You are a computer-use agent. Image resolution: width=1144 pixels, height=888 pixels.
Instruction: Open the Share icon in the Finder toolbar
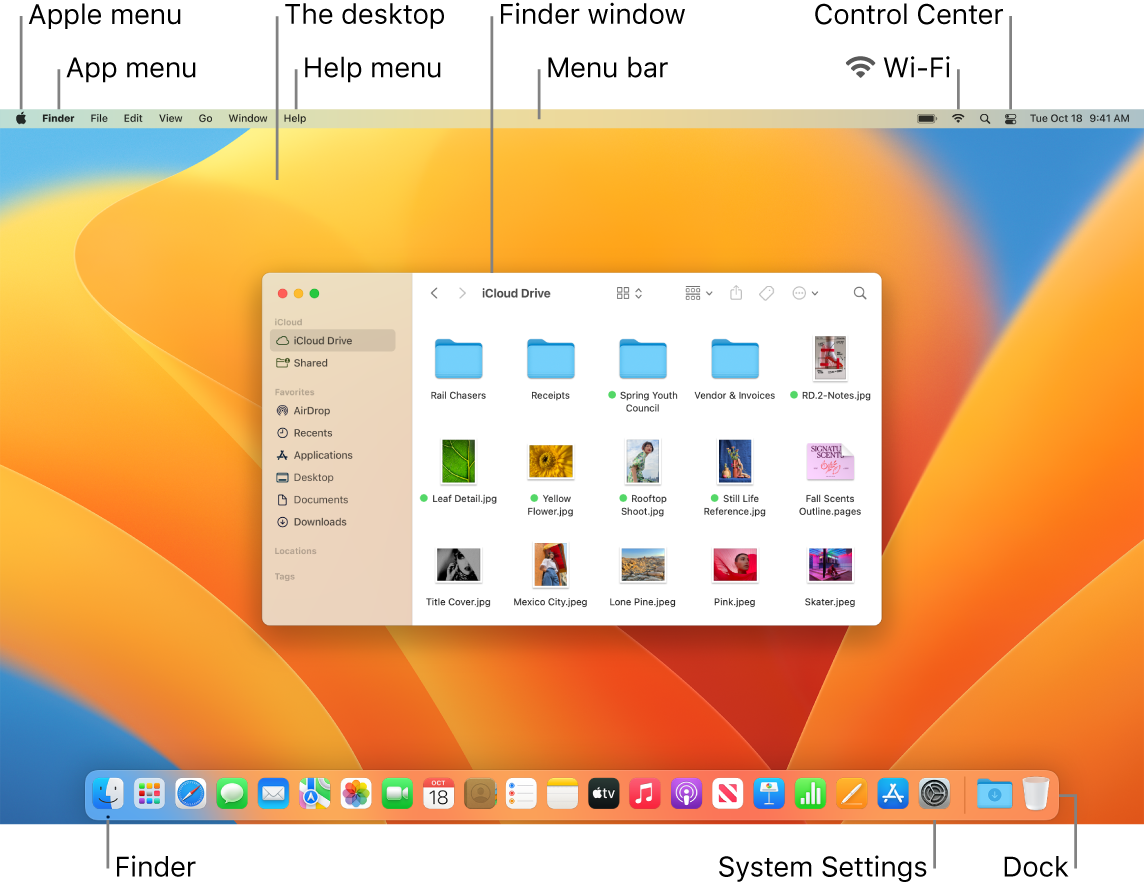click(736, 292)
